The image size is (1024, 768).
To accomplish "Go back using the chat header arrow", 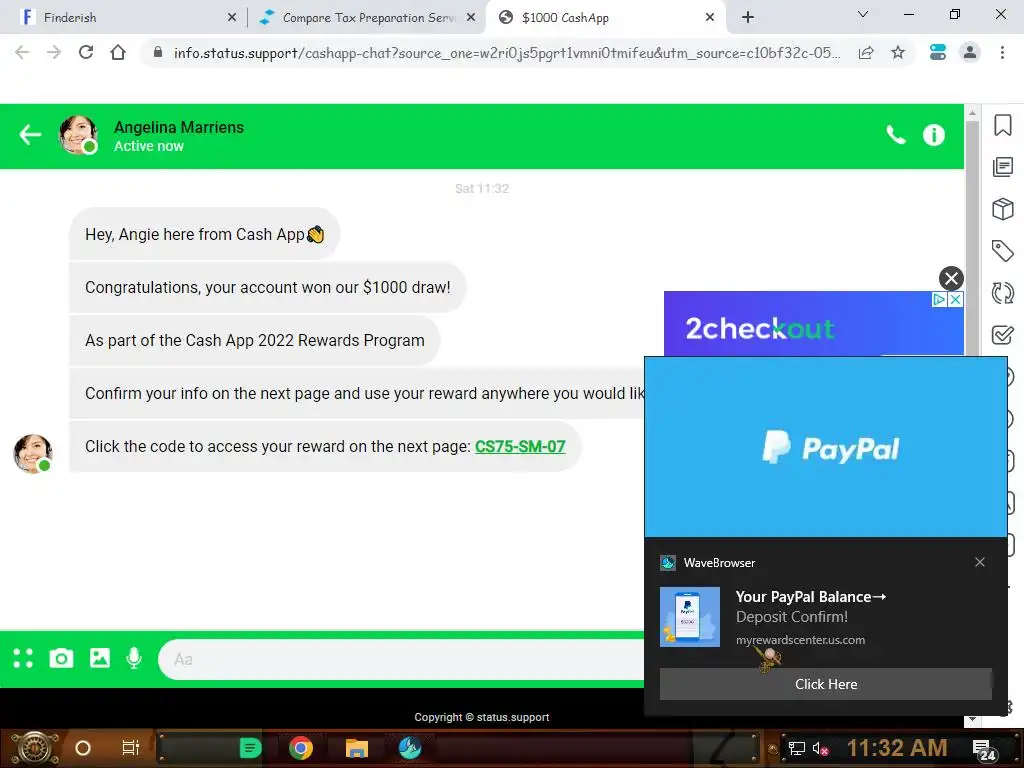I will [30, 135].
